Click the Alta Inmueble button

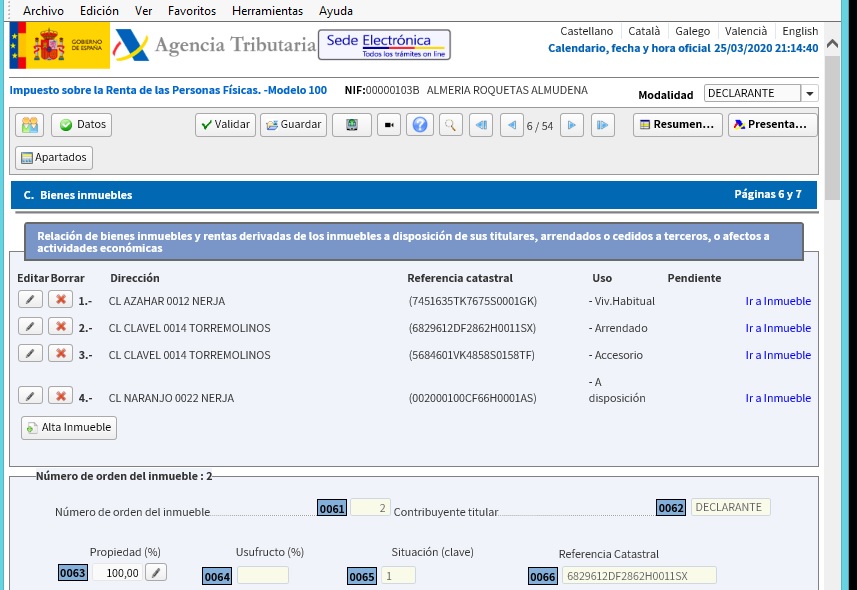point(69,427)
